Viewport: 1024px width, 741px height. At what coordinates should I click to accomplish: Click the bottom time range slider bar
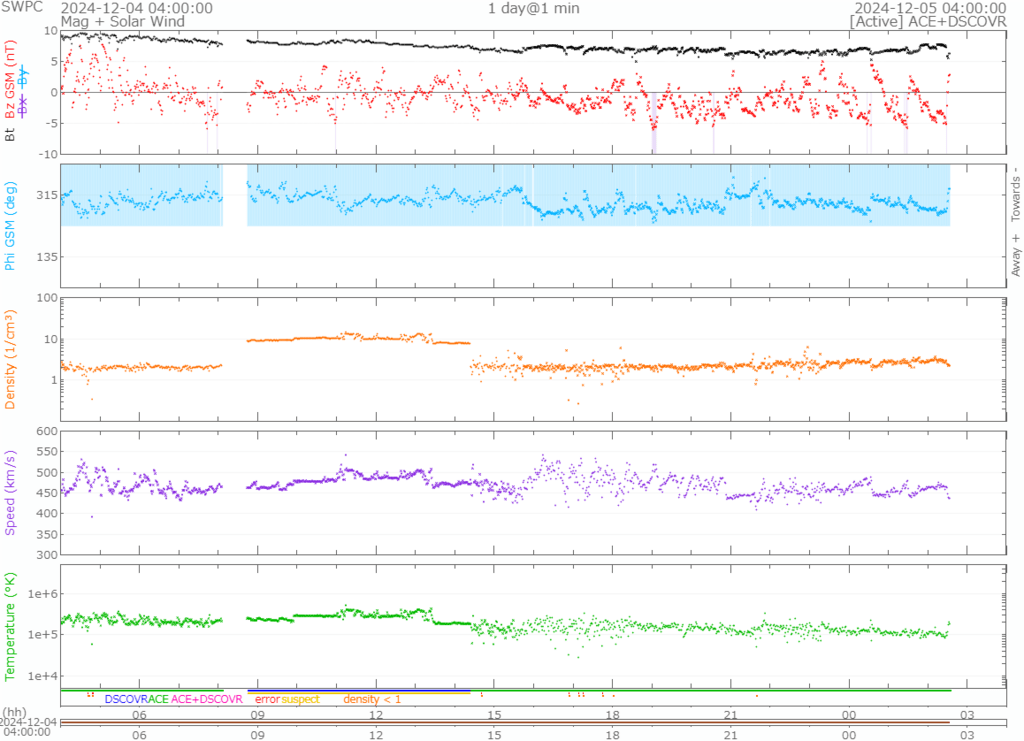click(x=505, y=722)
